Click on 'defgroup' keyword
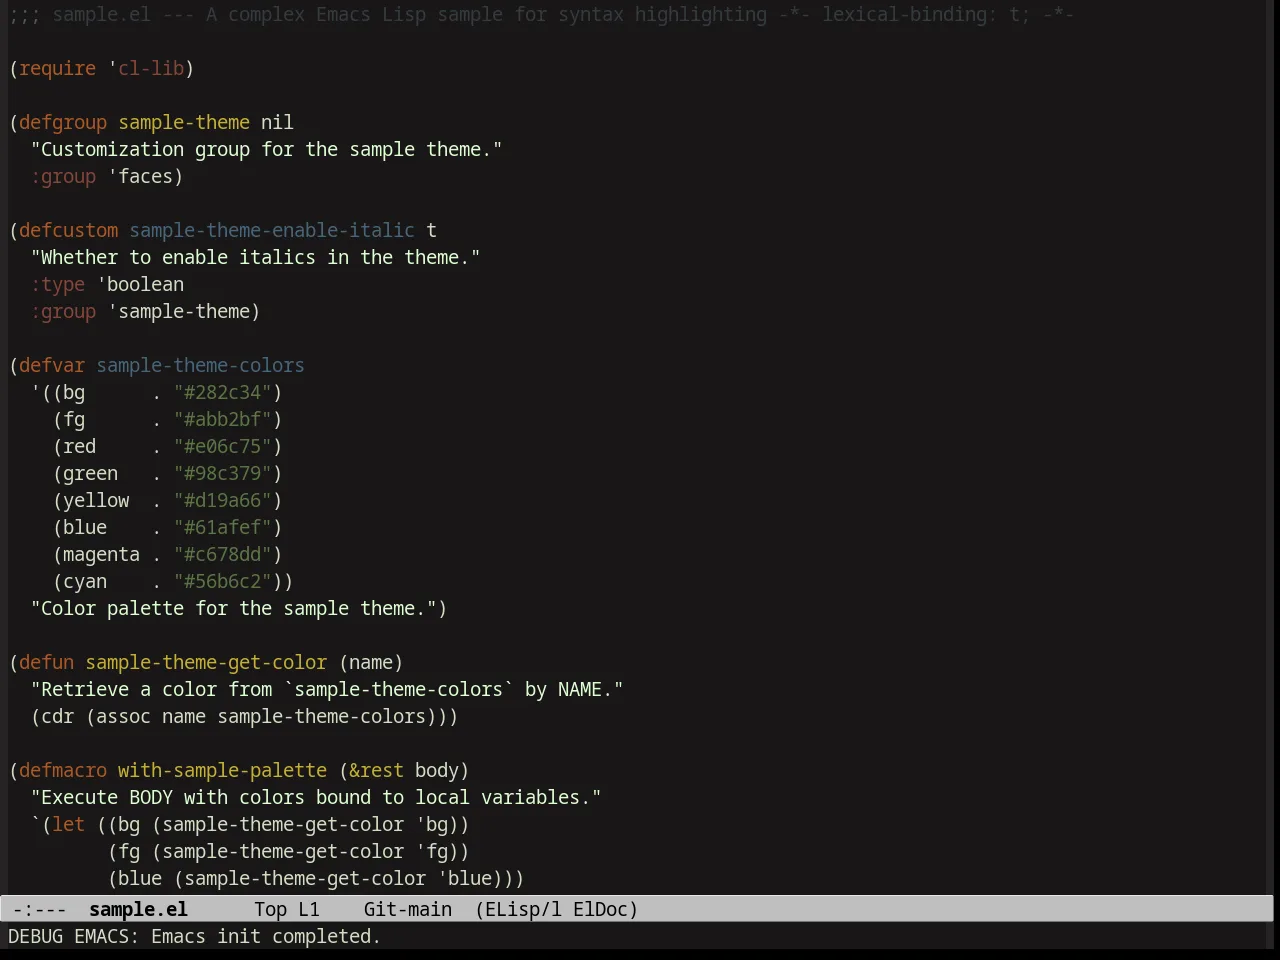Screen dimensions: 1280x960 click(63, 122)
